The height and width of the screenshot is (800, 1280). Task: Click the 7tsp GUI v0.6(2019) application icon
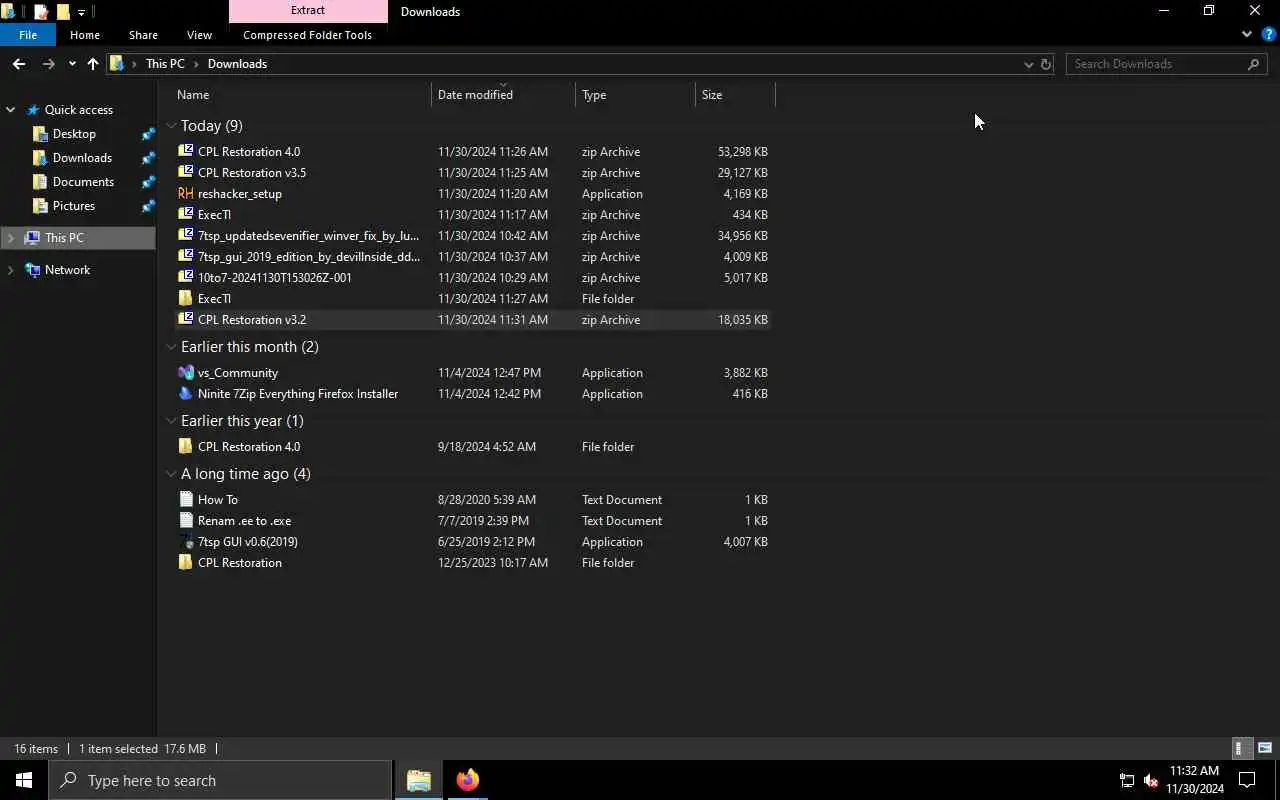coord(185,541)
